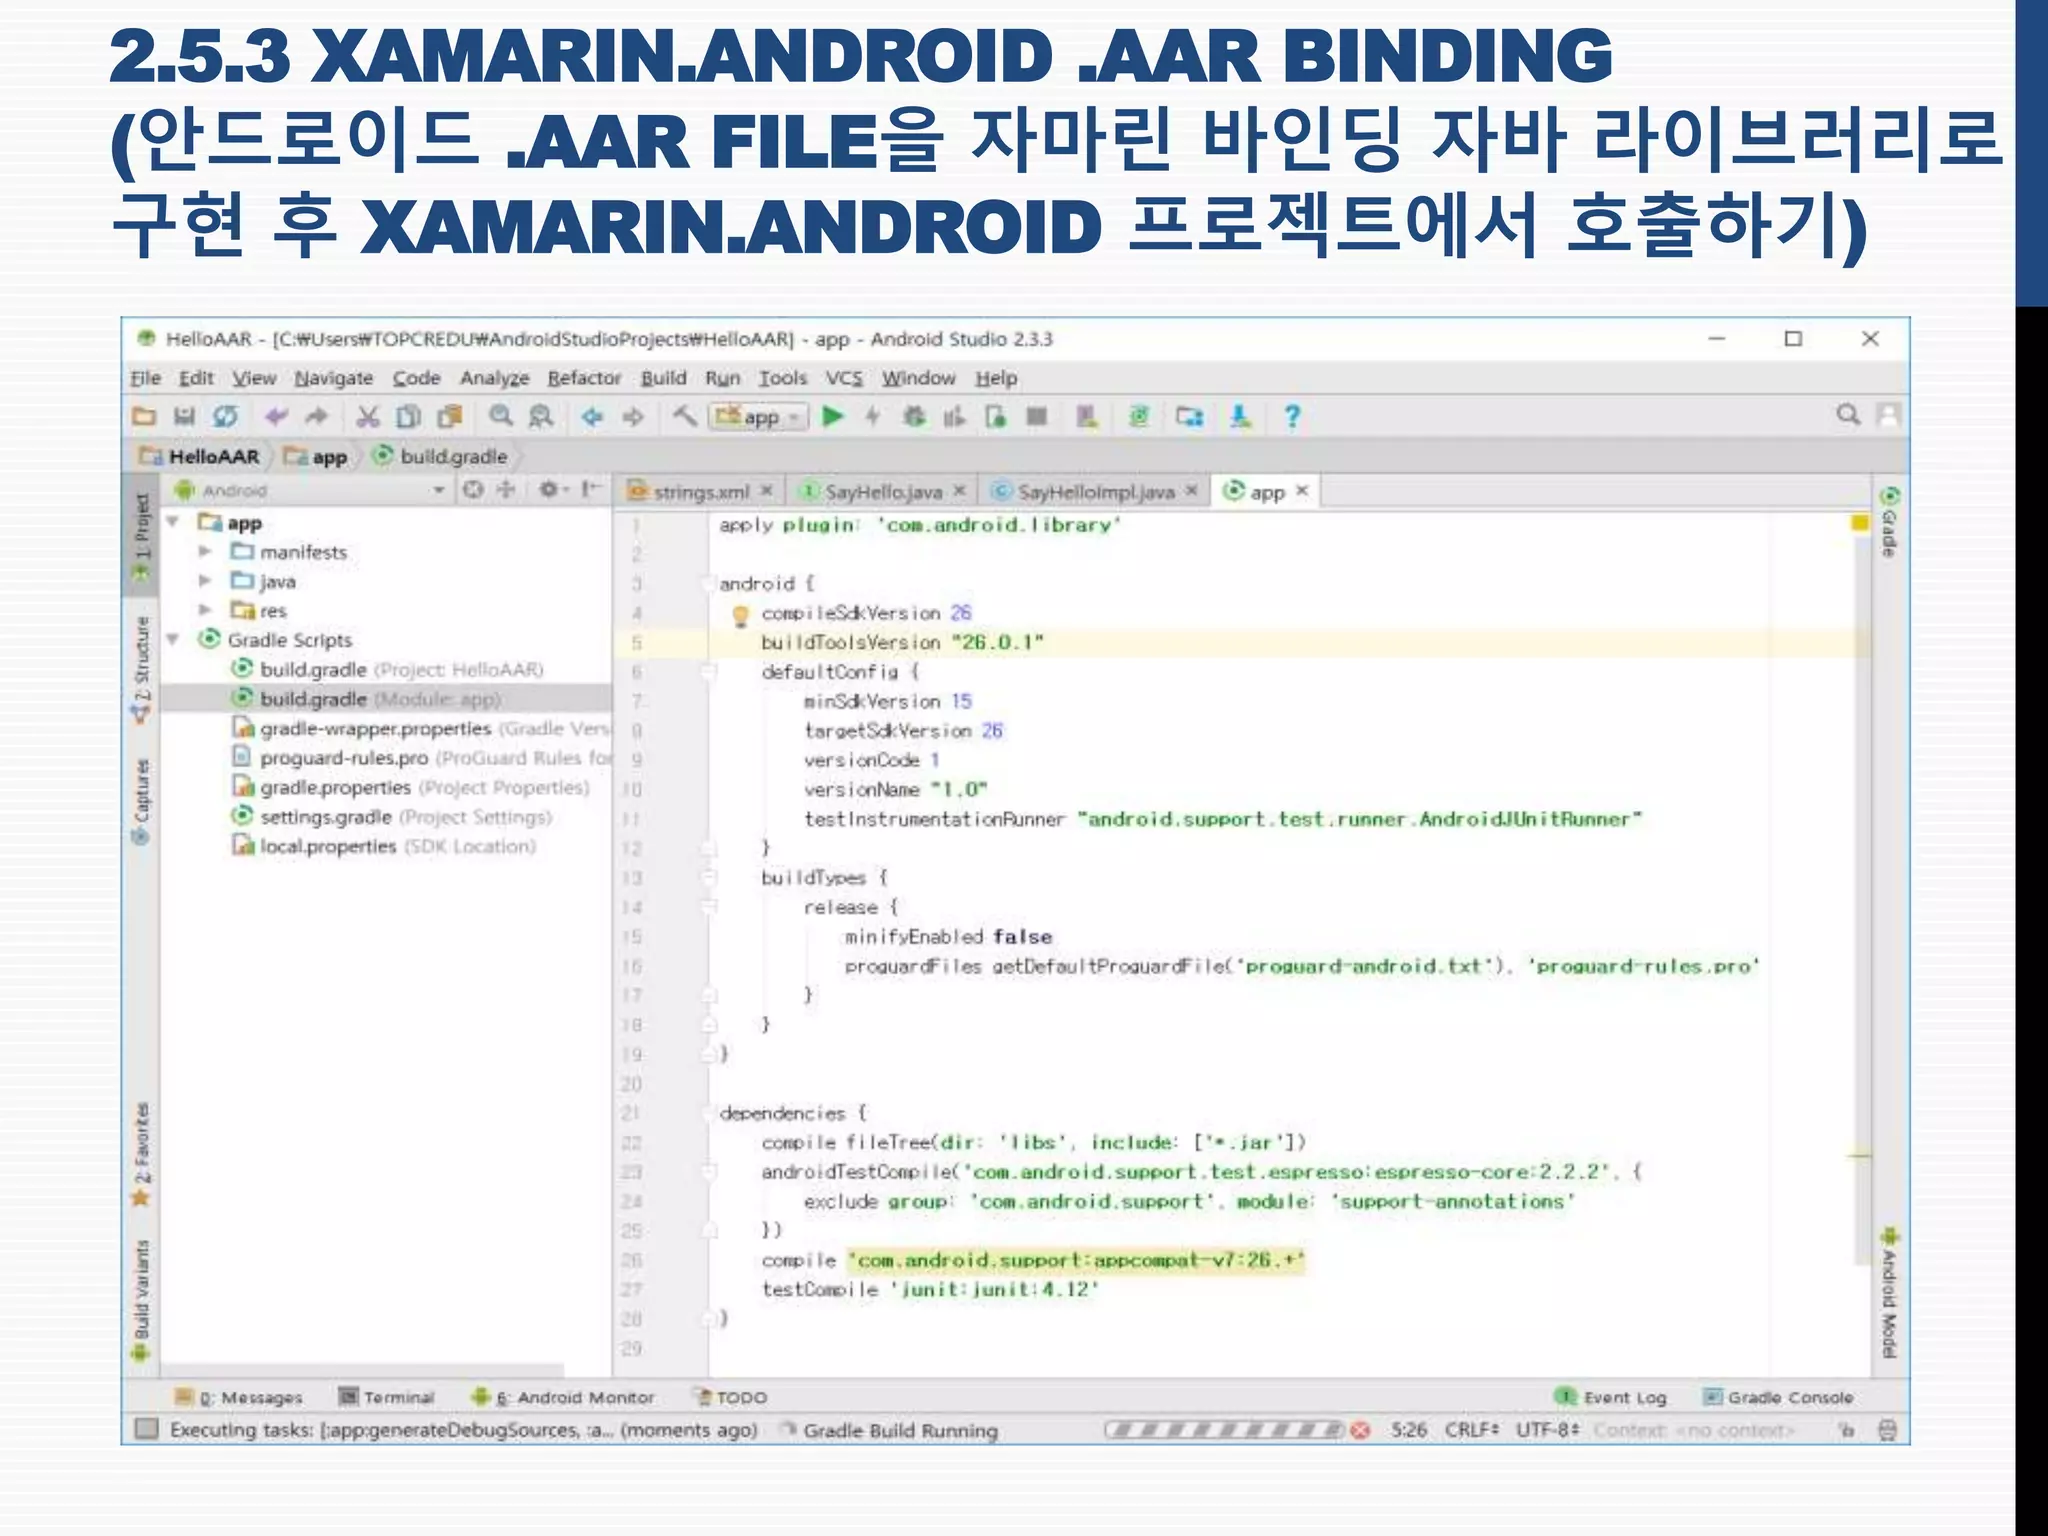Click the Copy toolbar icon
Image resolution: width=2048 pixels, height=1536 pixels.
408,417
